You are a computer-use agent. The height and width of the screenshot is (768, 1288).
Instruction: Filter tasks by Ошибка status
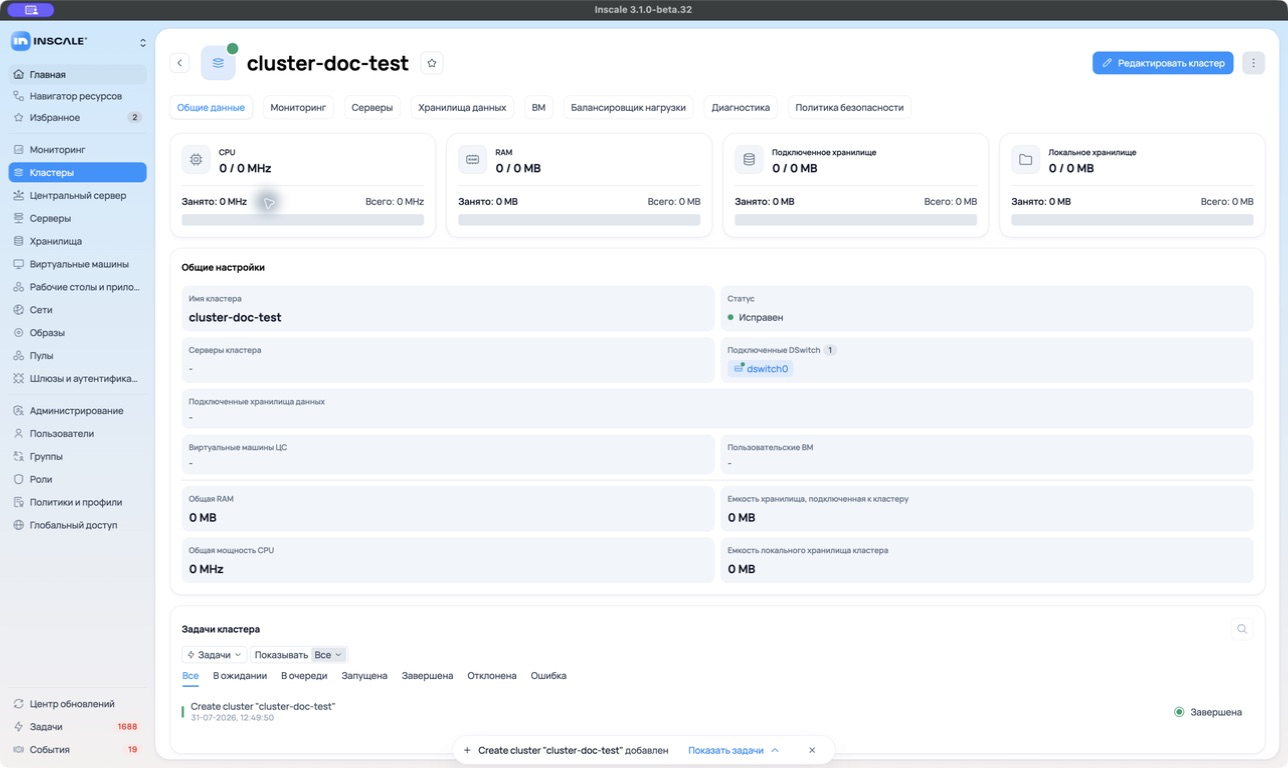(548, 676)
